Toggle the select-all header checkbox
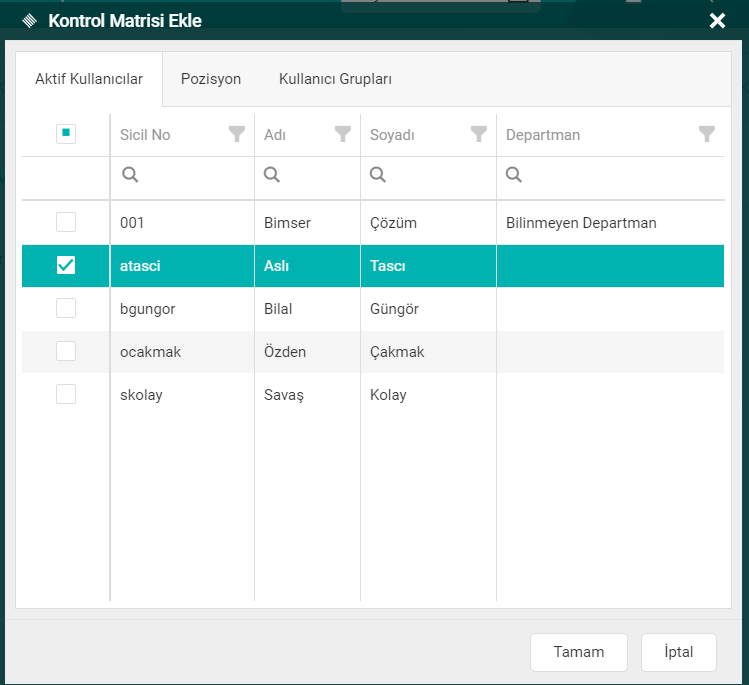 [66, 134]
